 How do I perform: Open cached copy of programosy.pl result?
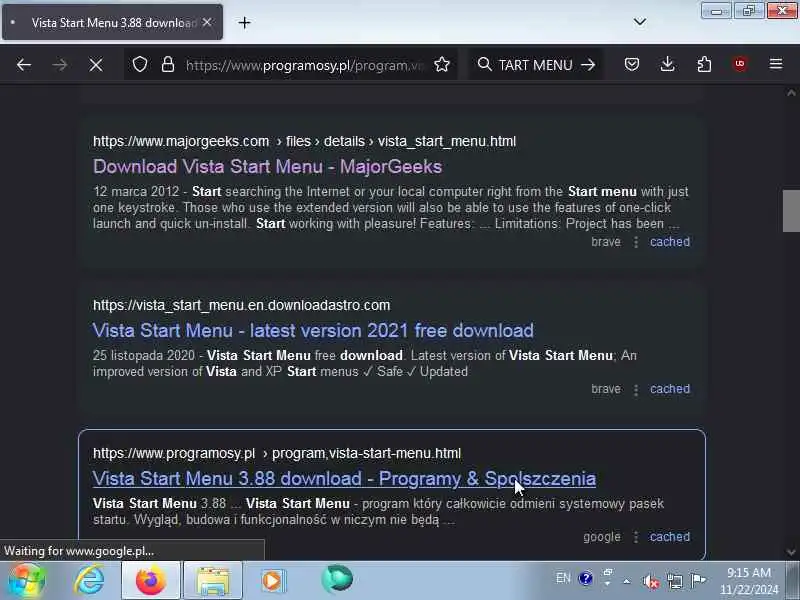pos(669,537)
